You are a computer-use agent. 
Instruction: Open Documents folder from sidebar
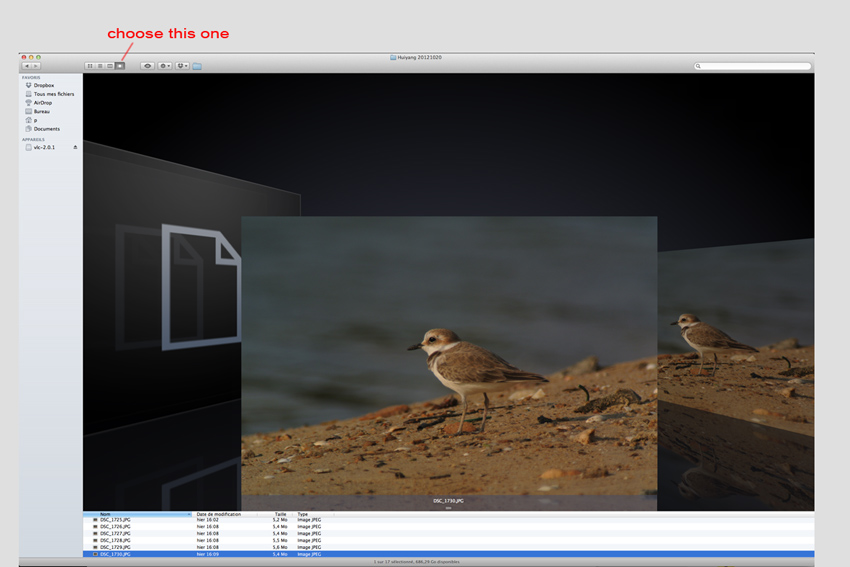pos(46,129)
